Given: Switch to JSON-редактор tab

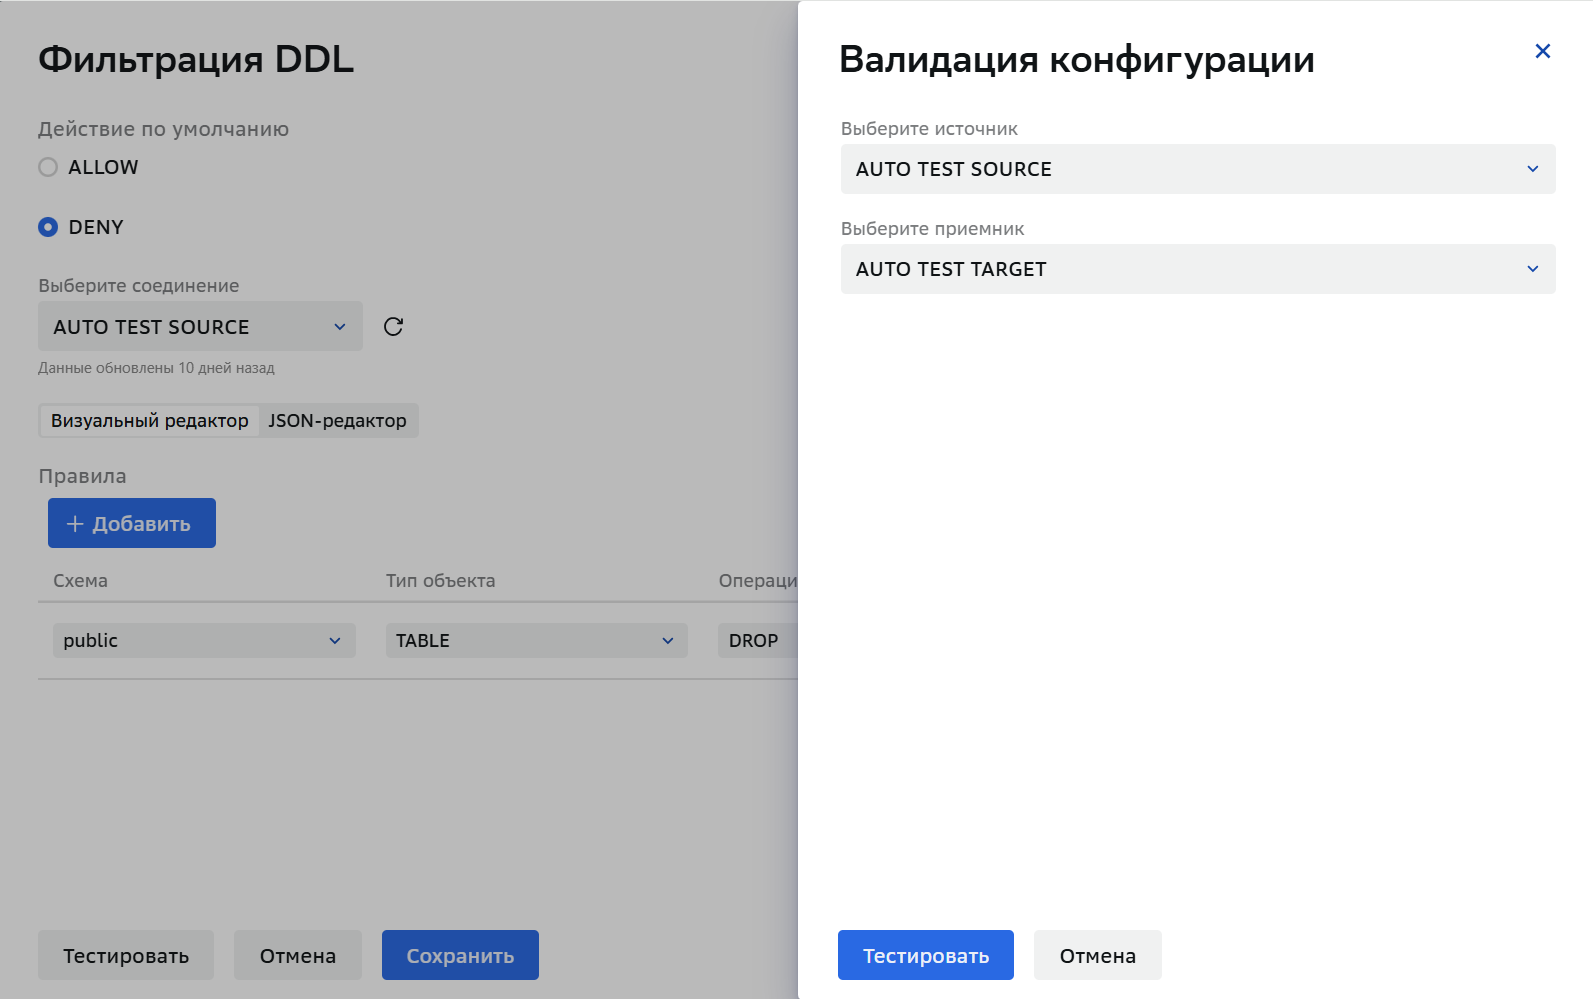Looking at the screenshot, I should click(x=338, y=421).
